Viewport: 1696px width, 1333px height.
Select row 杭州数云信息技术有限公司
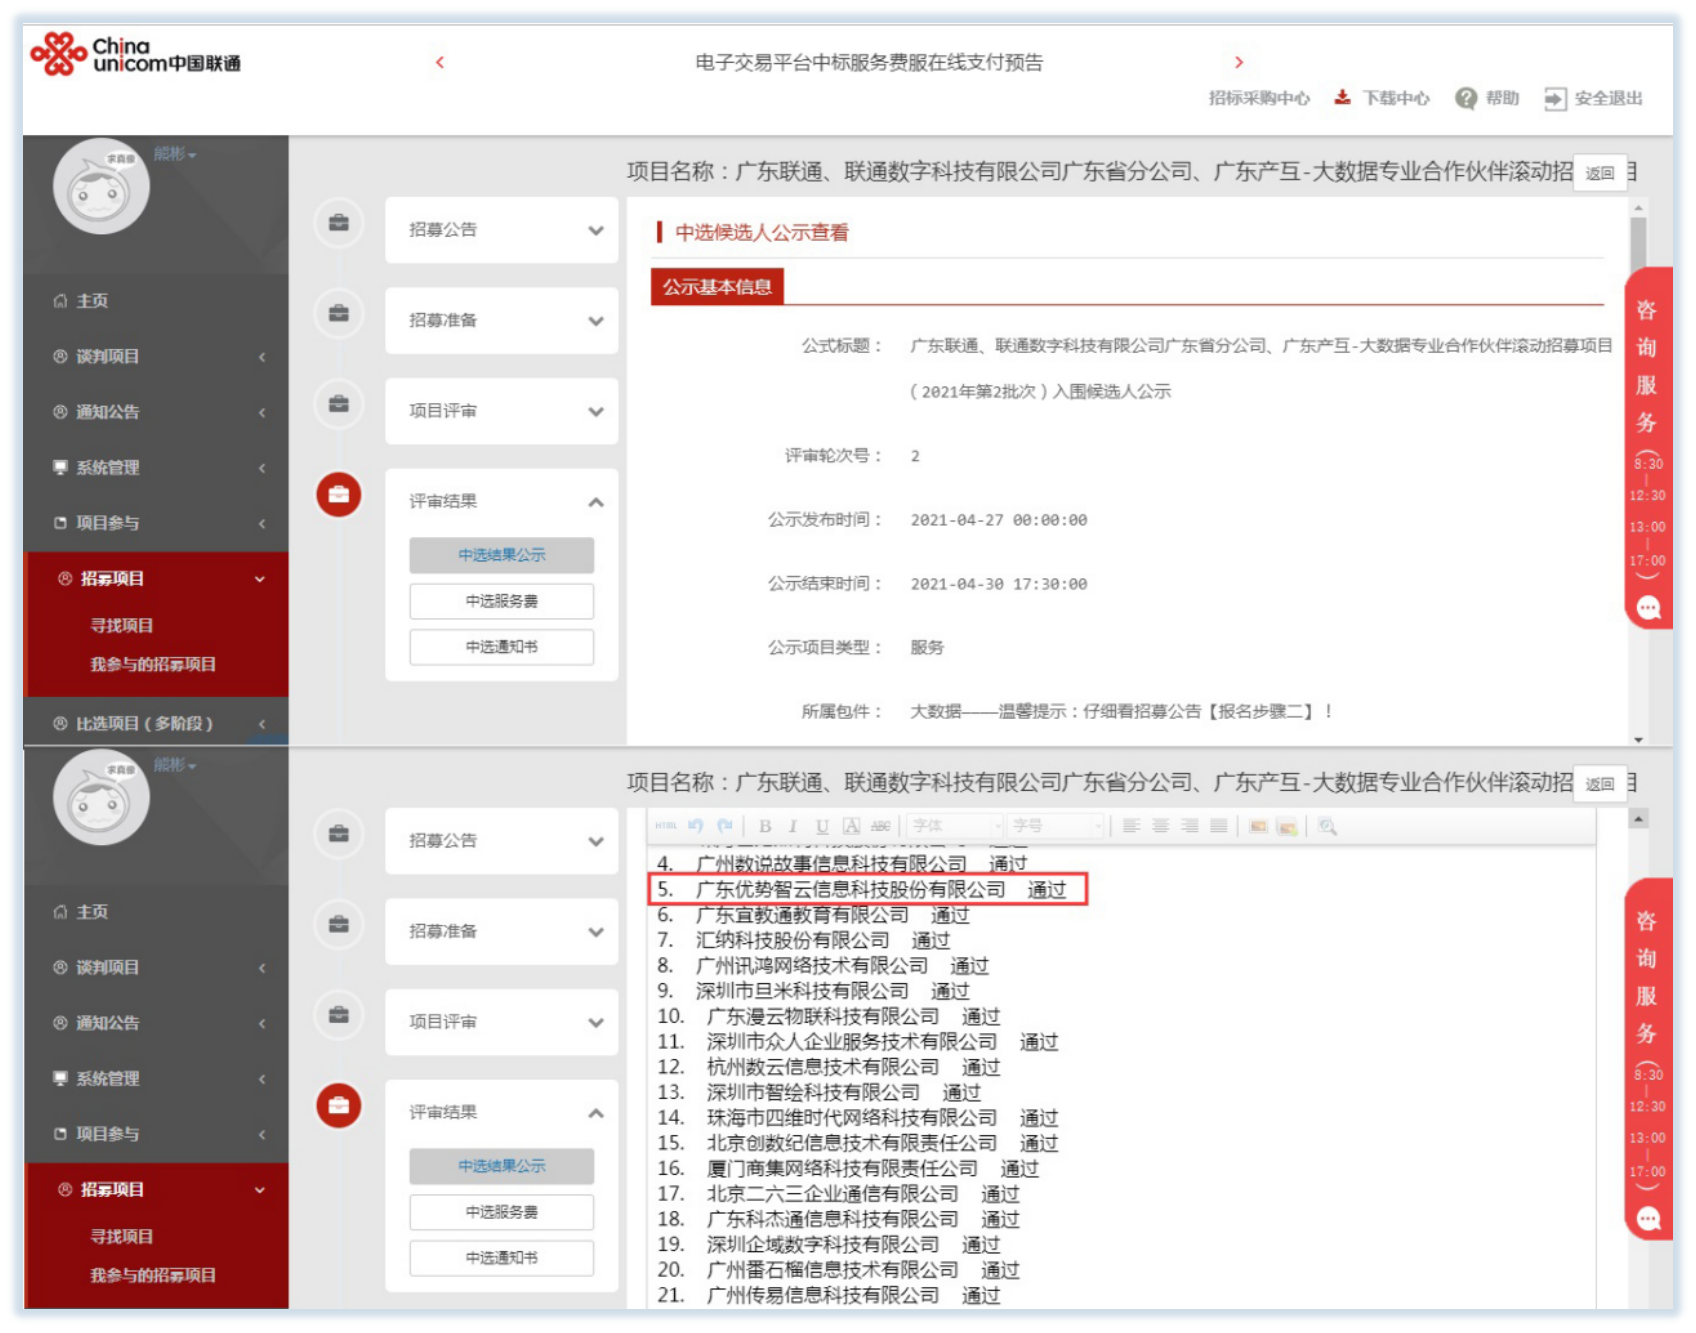tap(829, 1068)
